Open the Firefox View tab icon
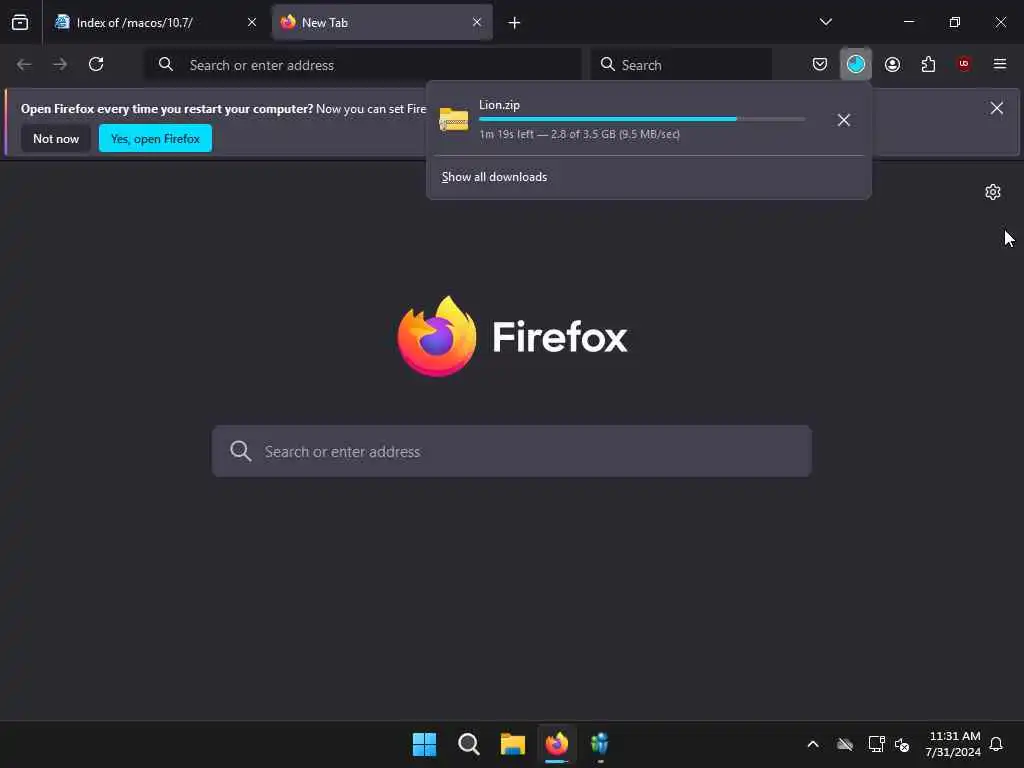The height and width of the screenshot is (768, 1024). point(20,22)
